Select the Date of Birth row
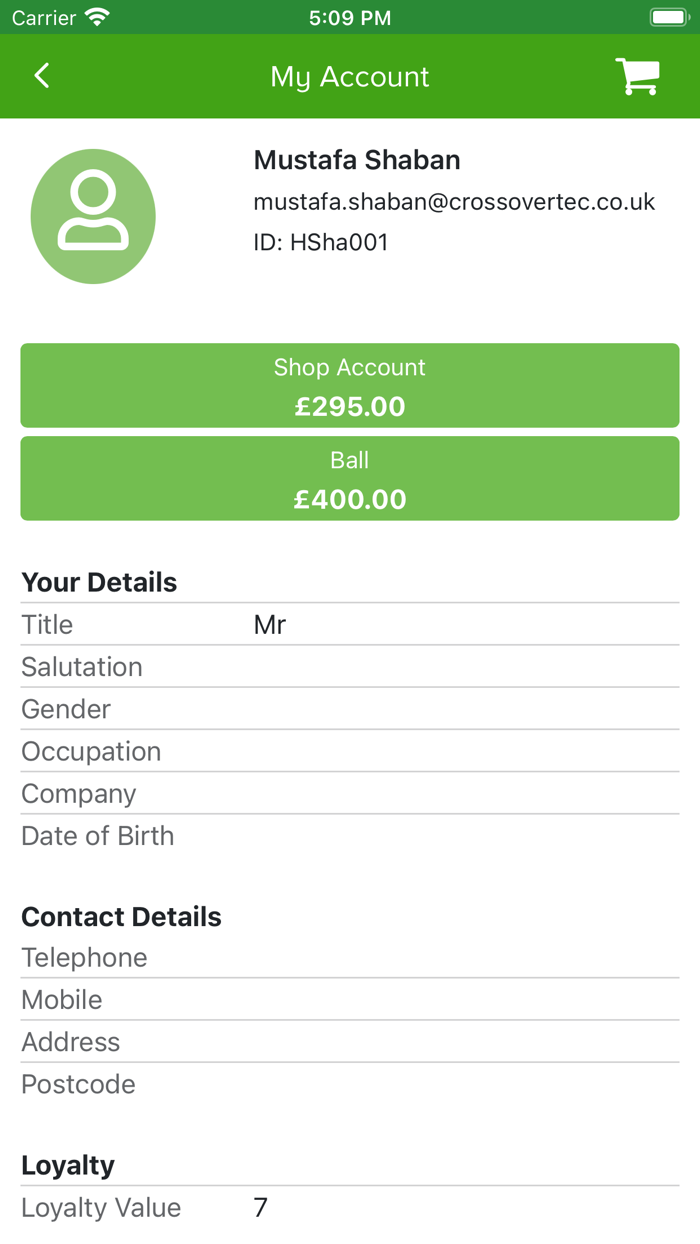This screenshot has width=700, height=1244. 350,836
